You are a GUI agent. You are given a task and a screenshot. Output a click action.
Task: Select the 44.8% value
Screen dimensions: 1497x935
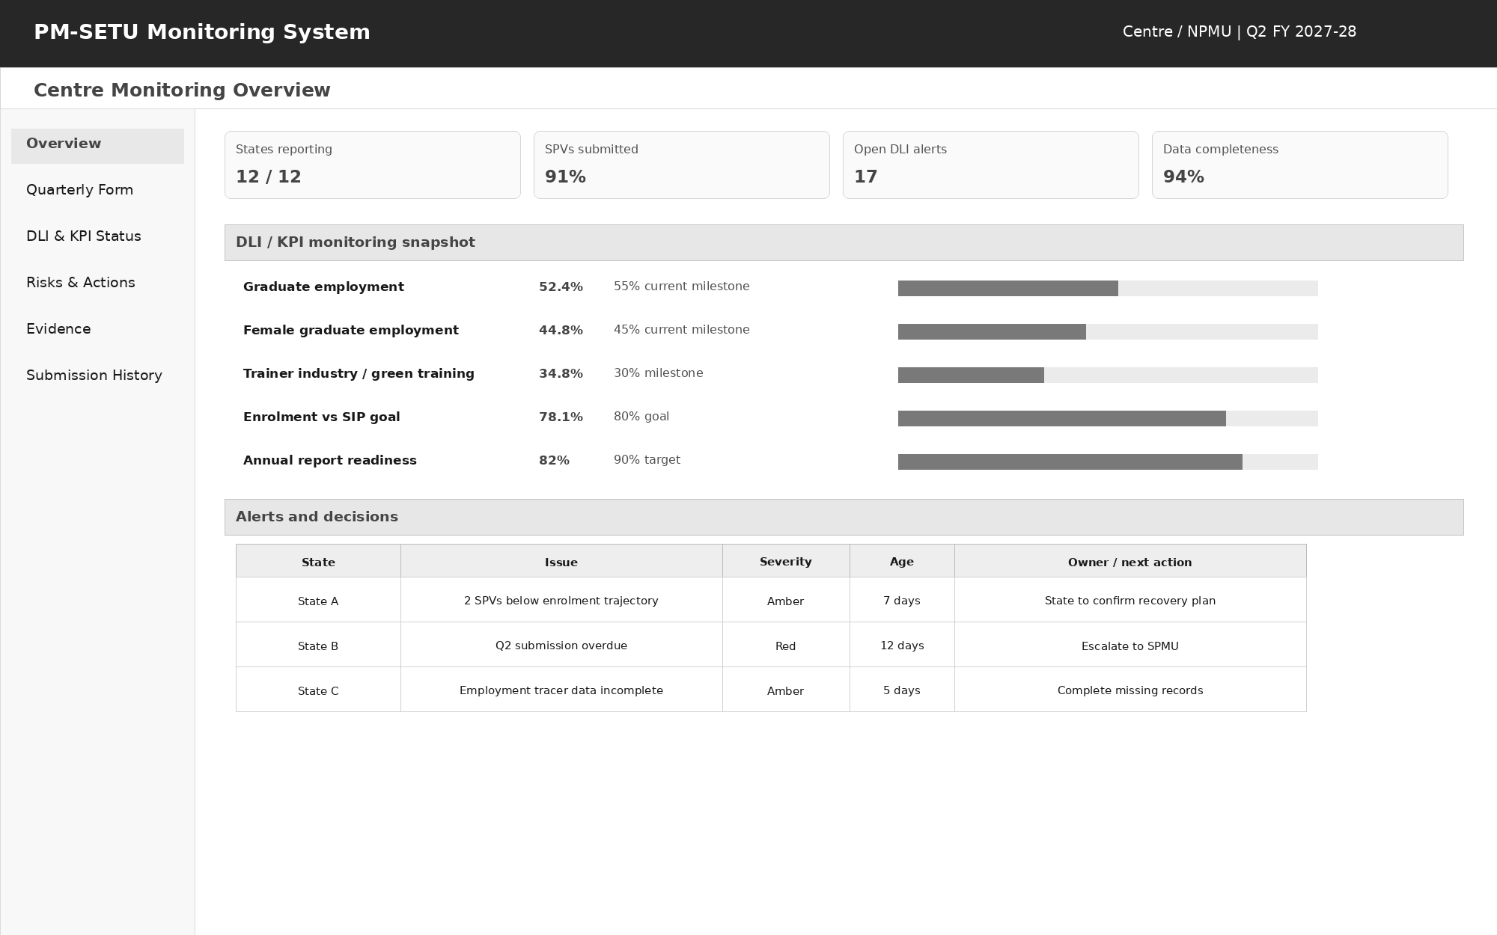pyautogui.click(x=560, y=330)
